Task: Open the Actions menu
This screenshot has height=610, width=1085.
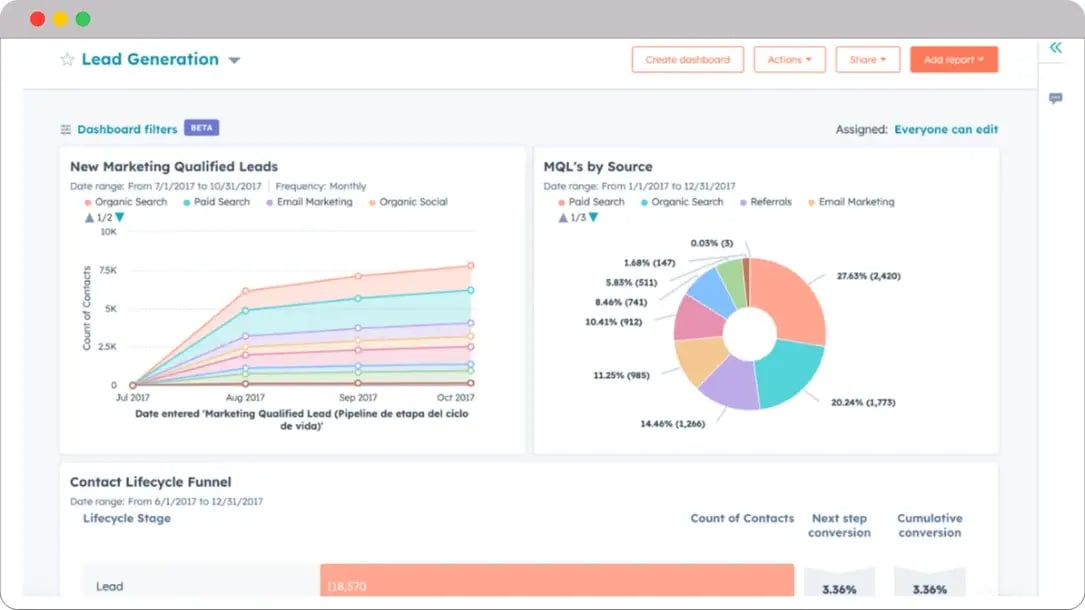Action: tap(789, 59)
